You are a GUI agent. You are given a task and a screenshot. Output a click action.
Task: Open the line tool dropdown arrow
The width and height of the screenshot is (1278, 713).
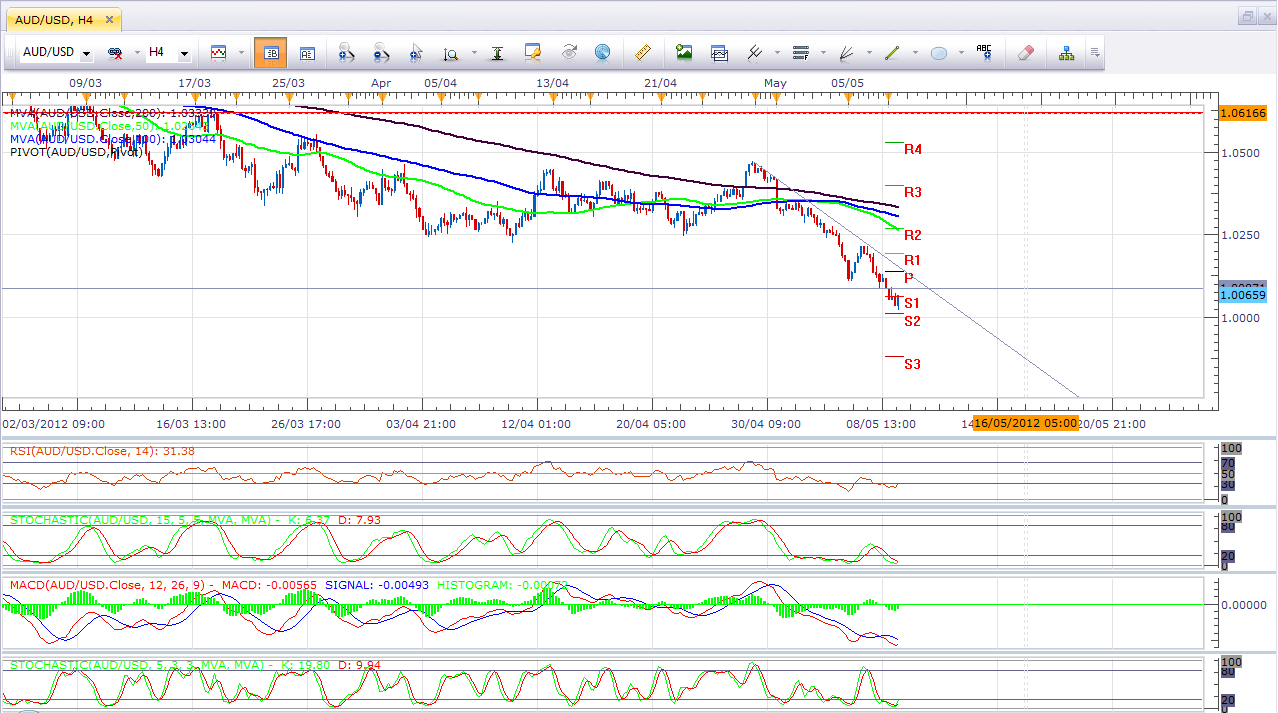(x=915, y=53)
